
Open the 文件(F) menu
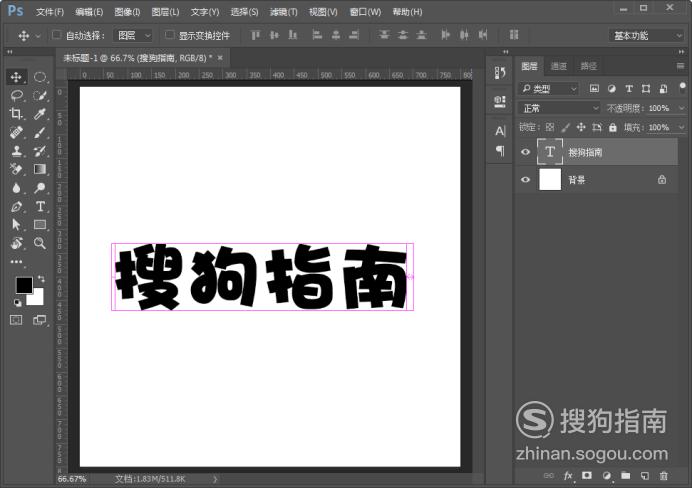[49, 12]
